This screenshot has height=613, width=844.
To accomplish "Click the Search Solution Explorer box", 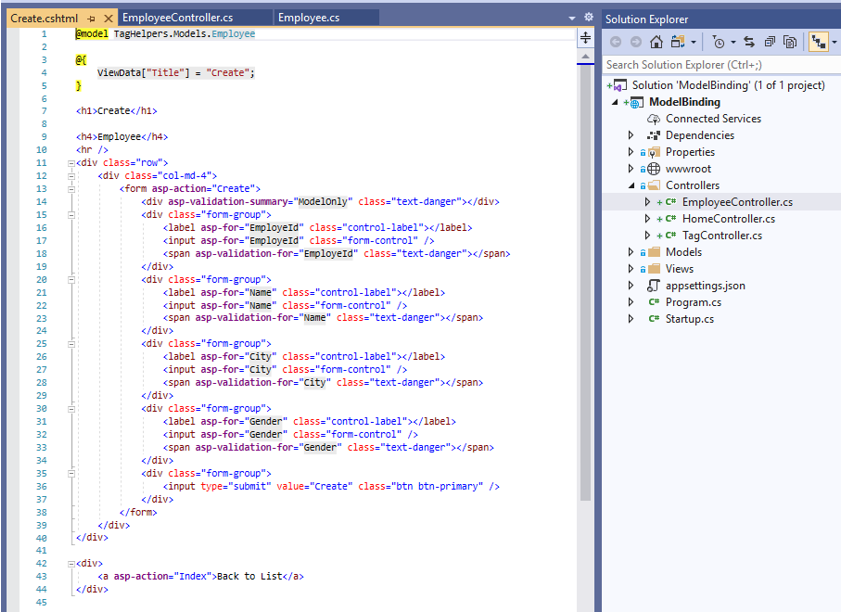I will [721, 65].
